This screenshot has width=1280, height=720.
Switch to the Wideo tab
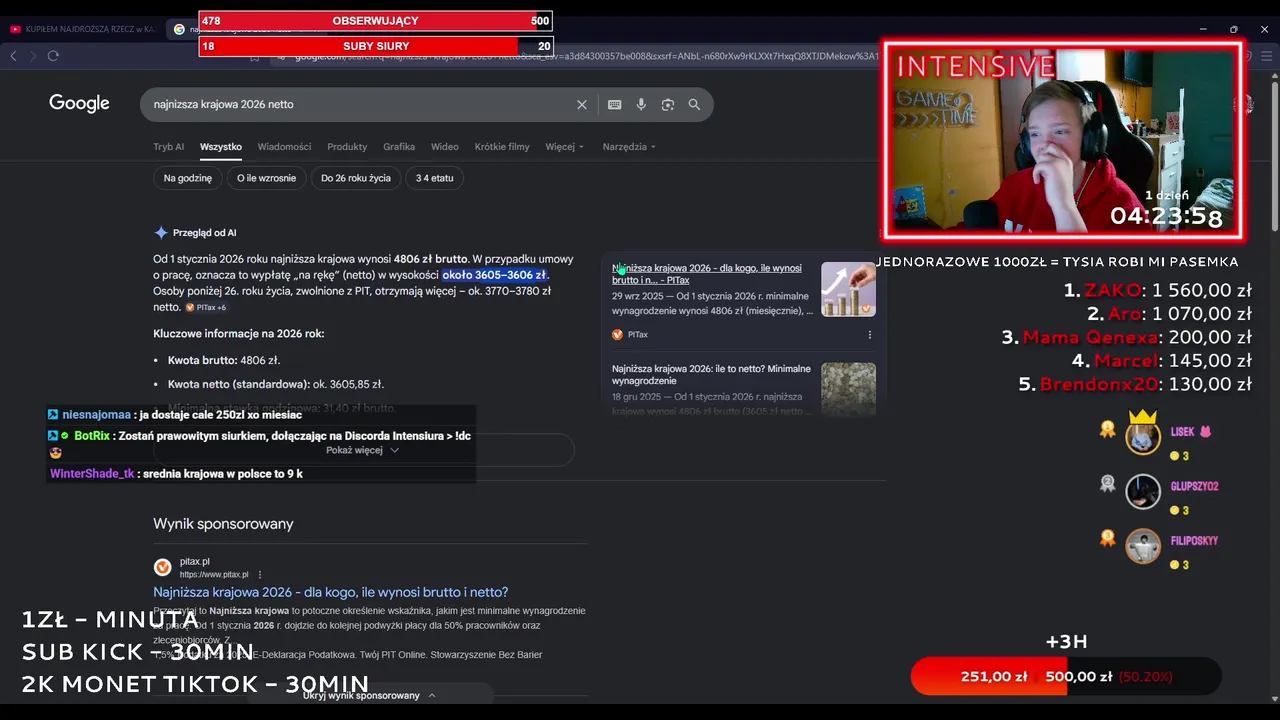(445, 147)
